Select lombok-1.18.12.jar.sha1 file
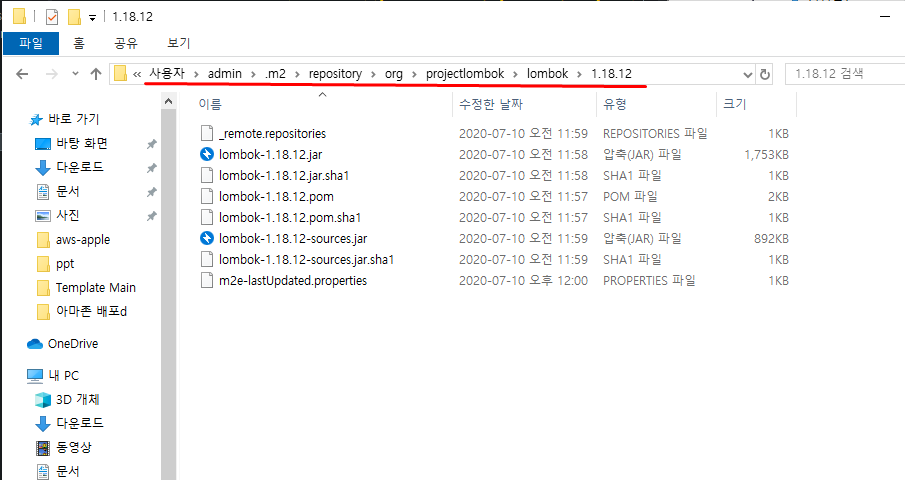This screenshot has height=480, width=905. [284, 175]
